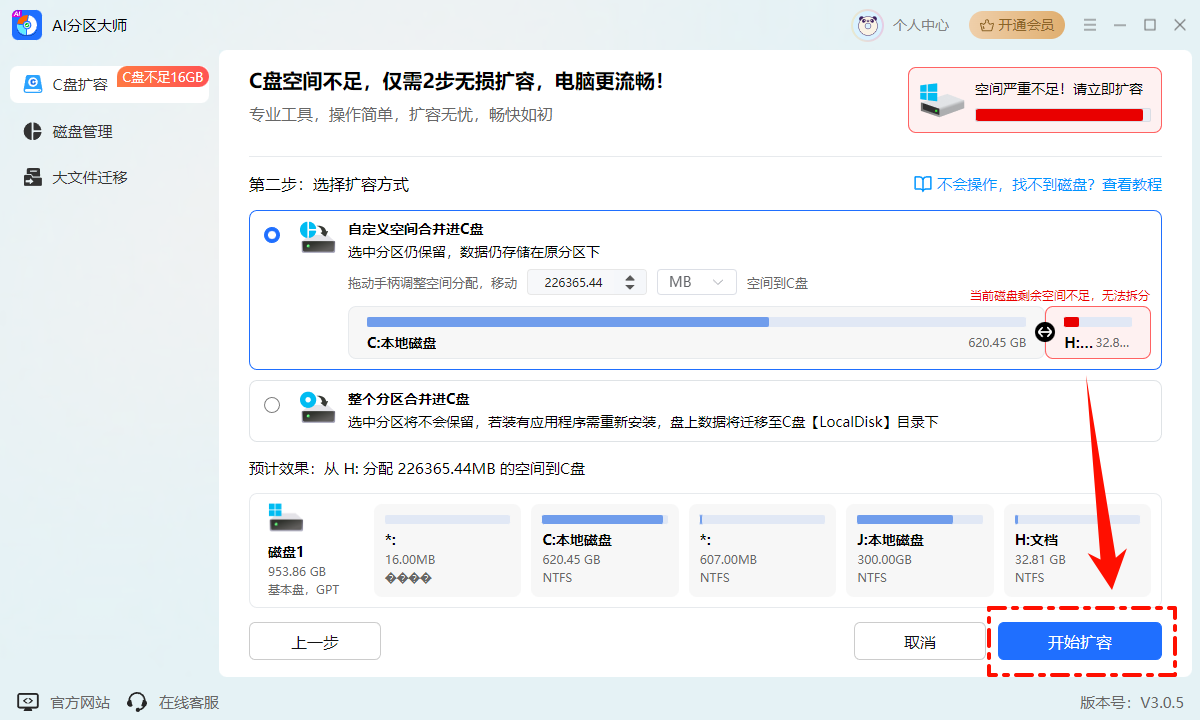Open the hamburger menu icon in title bar
The height and width of the screenshot is (720, 1200).
pyautogui.click(x=1090, y=25)
